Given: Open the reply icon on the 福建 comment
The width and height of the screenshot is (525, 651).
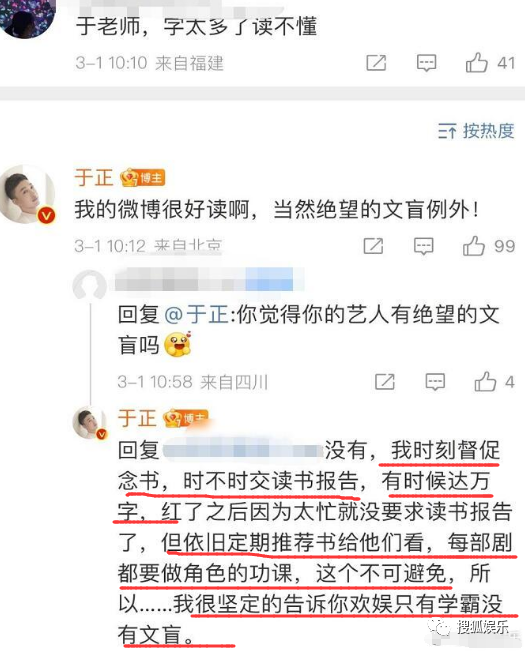Looking at the screenshot, I should click(426, 63).
